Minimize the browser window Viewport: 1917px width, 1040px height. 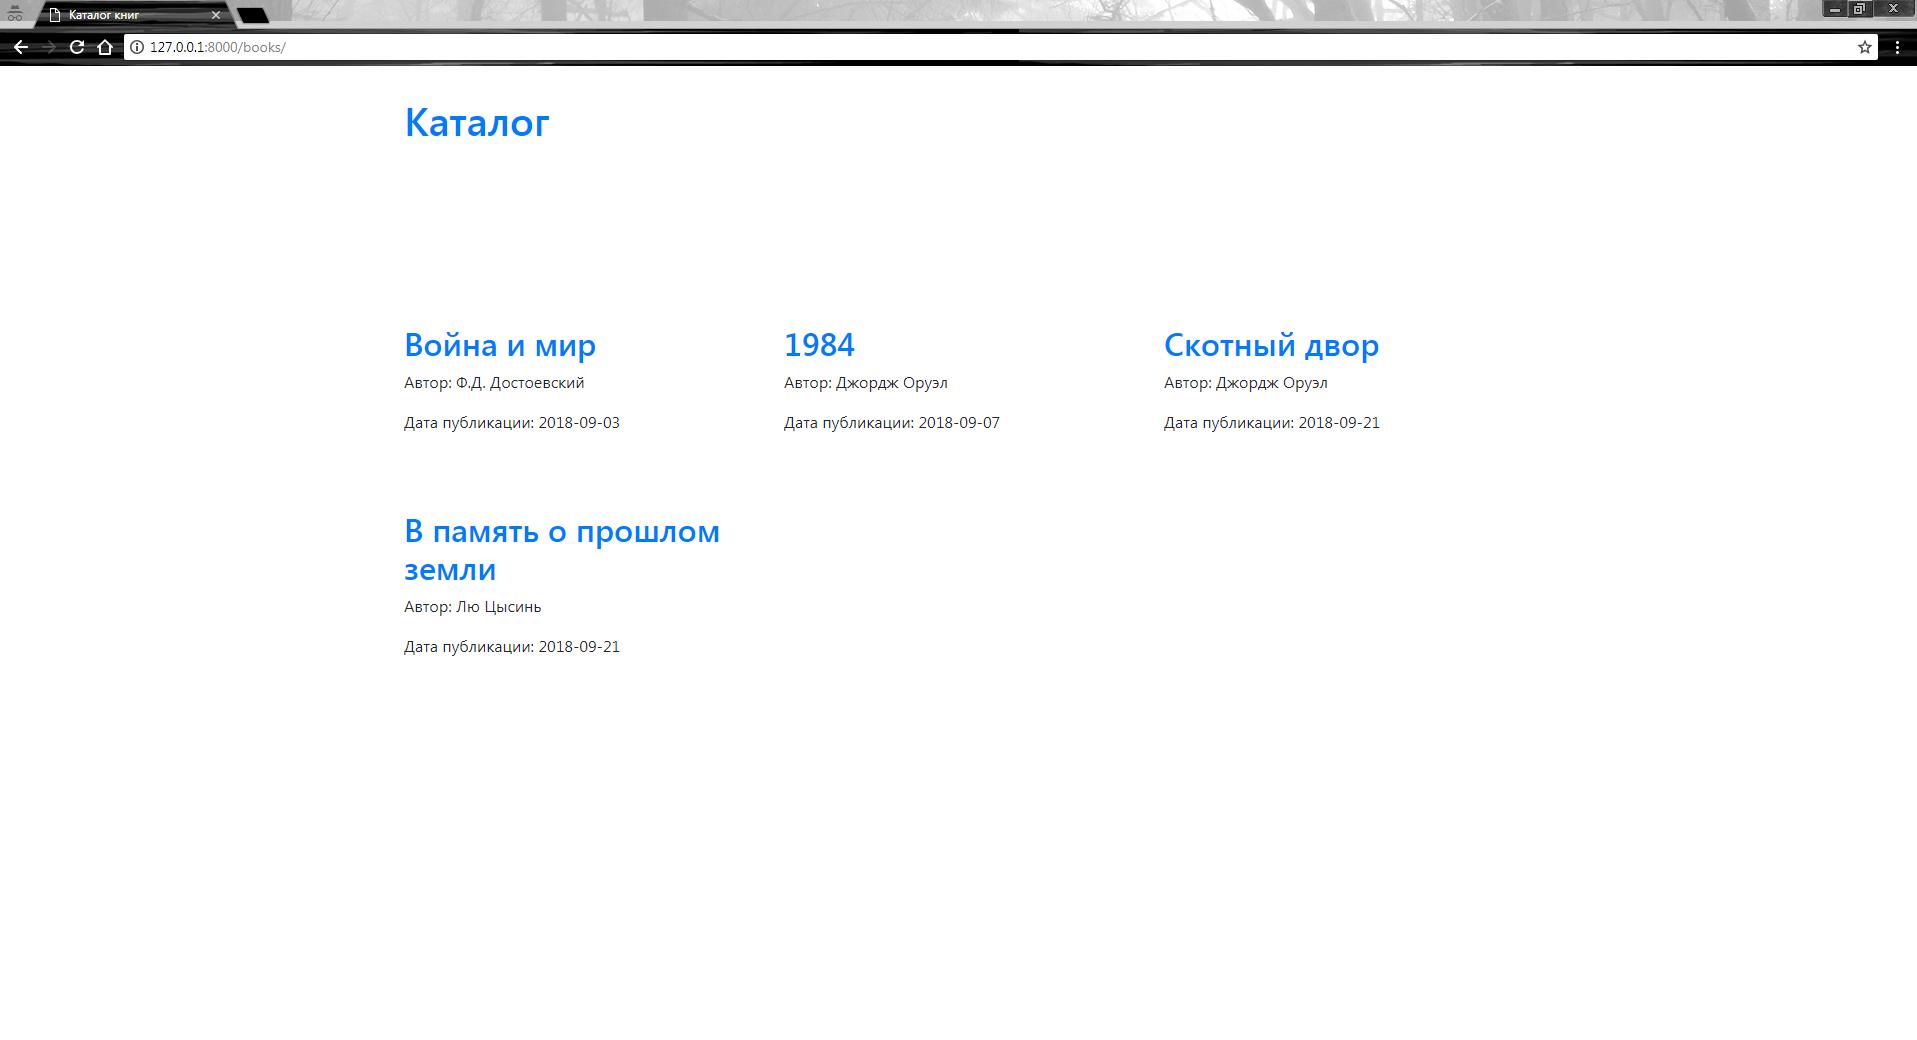pyautogui.click(x=1835, y=9)
